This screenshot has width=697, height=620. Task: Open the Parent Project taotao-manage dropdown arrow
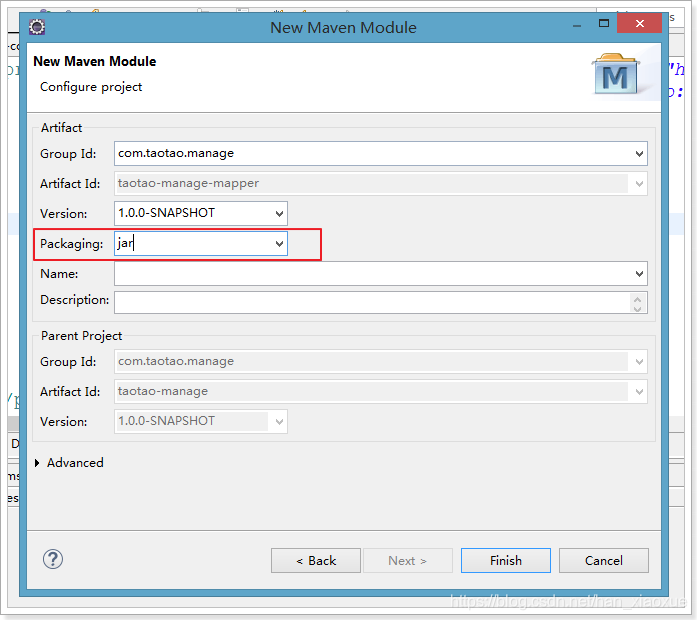(639, 392)
